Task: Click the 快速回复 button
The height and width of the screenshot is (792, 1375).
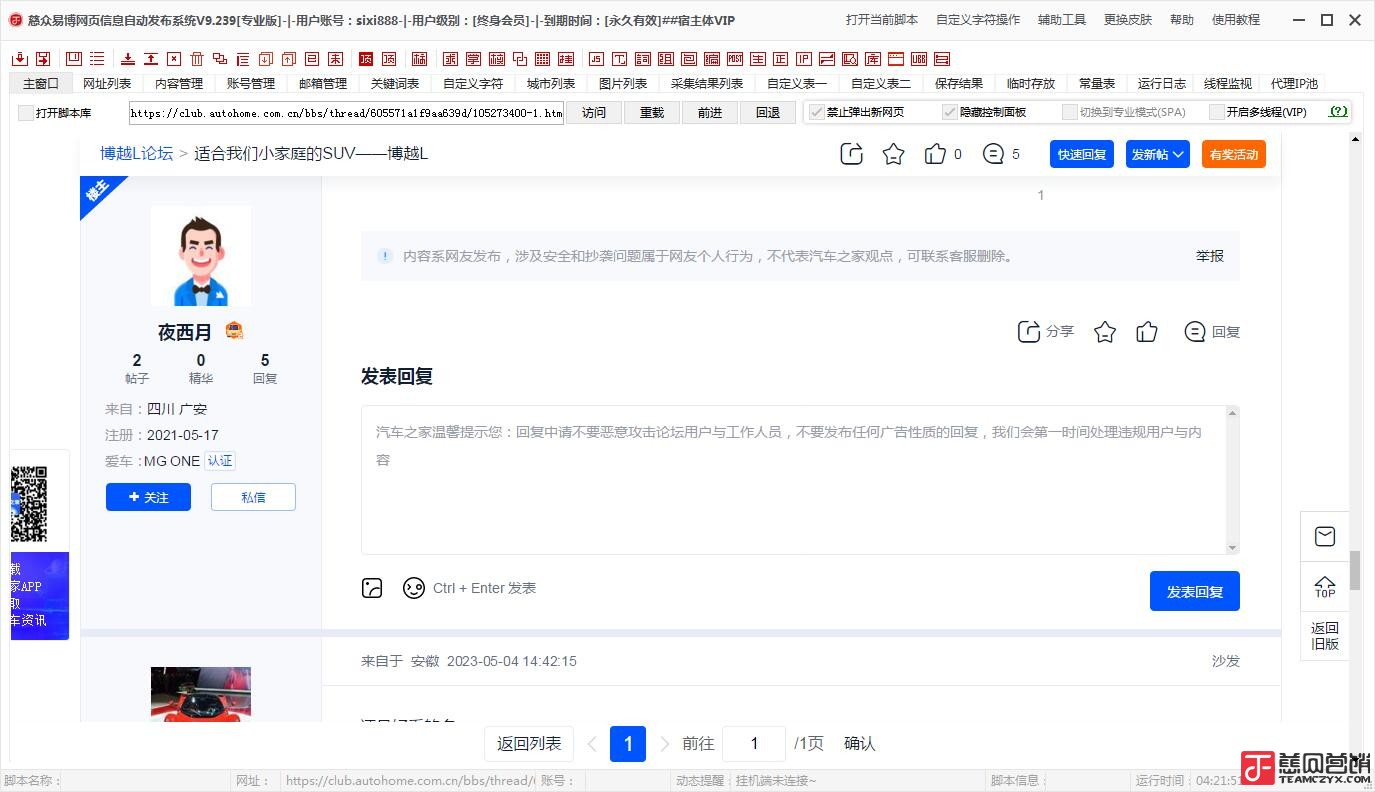Action: point(1082,154)
